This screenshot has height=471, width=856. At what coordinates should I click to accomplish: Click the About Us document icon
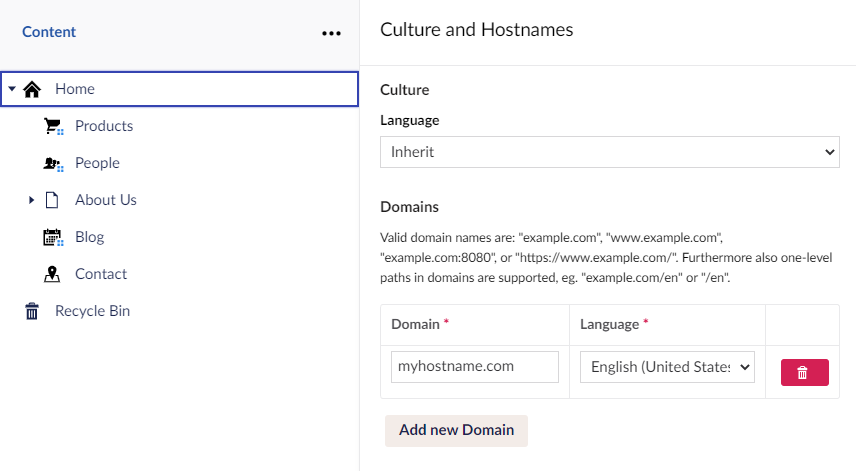52,200
